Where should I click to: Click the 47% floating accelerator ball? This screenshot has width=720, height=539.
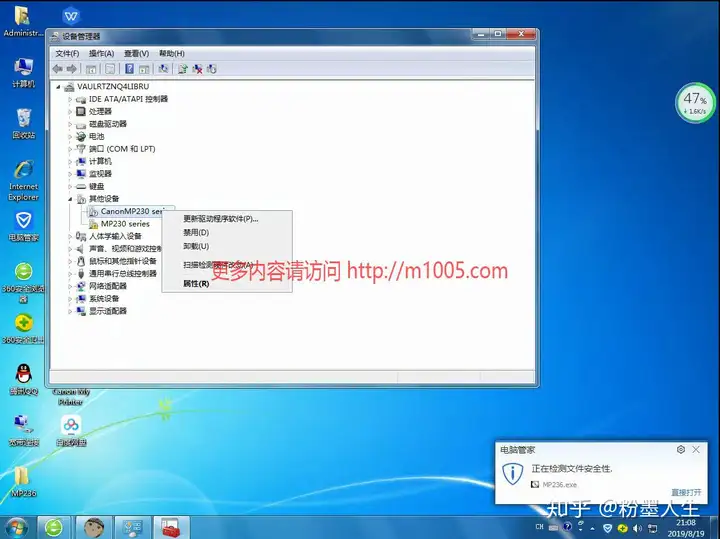point(695,103)
